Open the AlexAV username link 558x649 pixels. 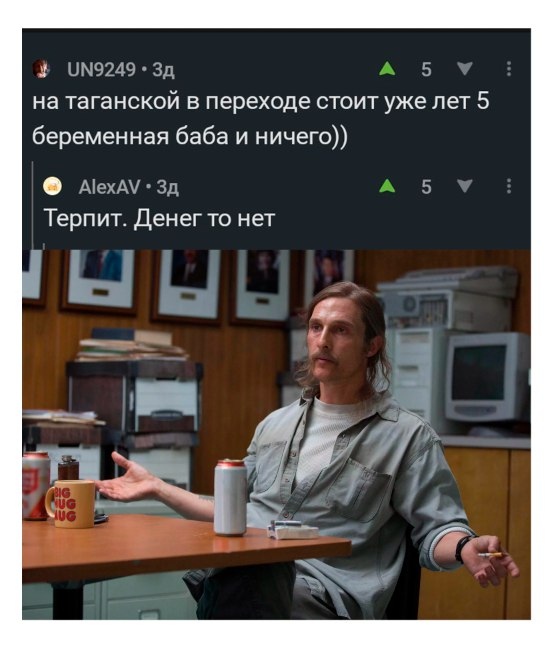coord(109,187)
